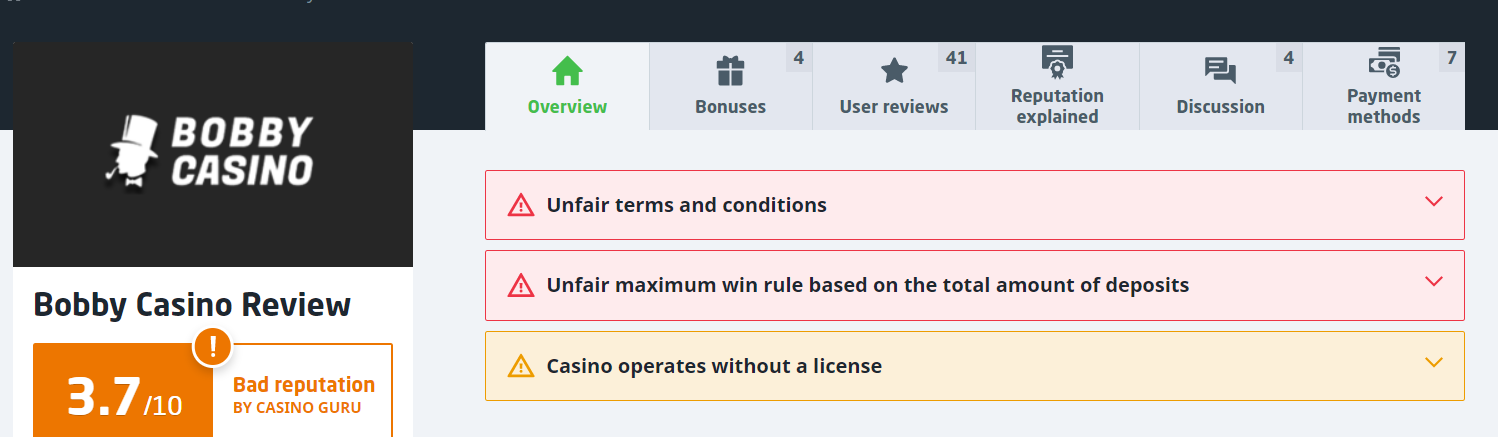Click the User reviews star icon

point(894,71)
